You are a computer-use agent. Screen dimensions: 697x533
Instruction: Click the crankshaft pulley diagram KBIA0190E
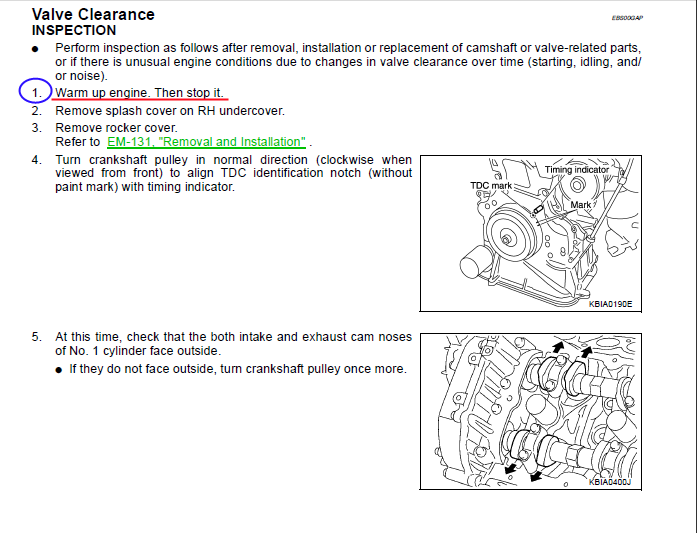531,233
